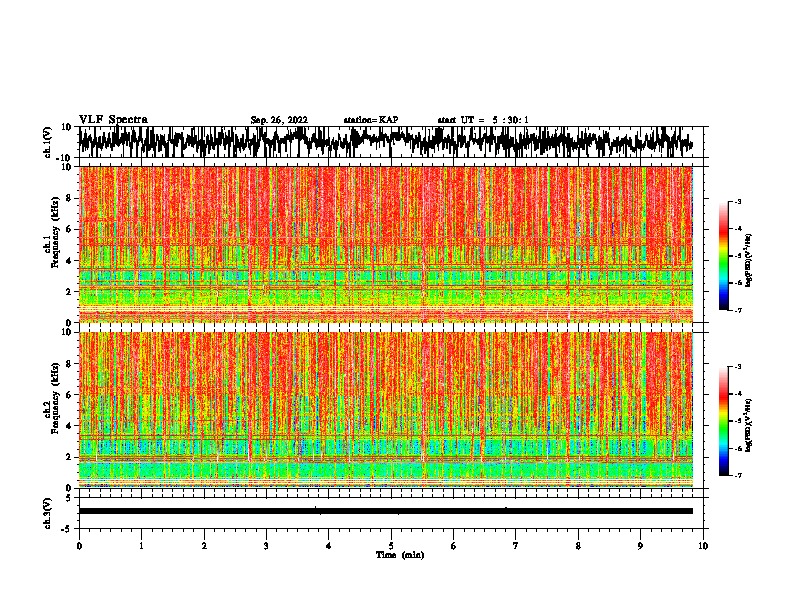Click time axis tick label "6"

(x=453, y=546)
